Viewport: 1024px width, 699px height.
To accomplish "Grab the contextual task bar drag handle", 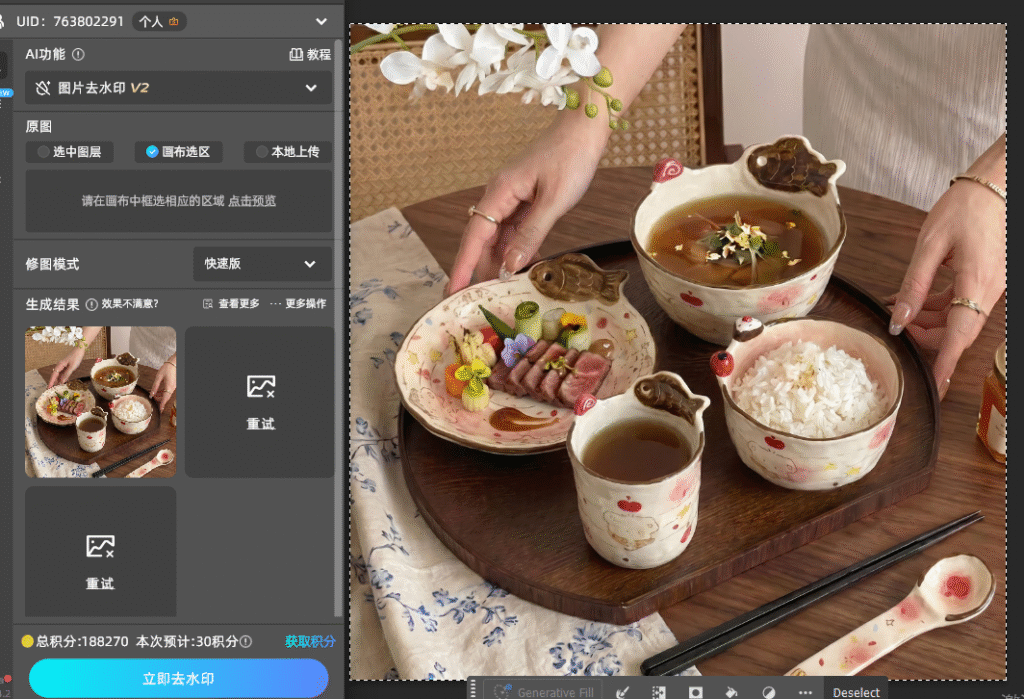I will [x=473, y=690].
